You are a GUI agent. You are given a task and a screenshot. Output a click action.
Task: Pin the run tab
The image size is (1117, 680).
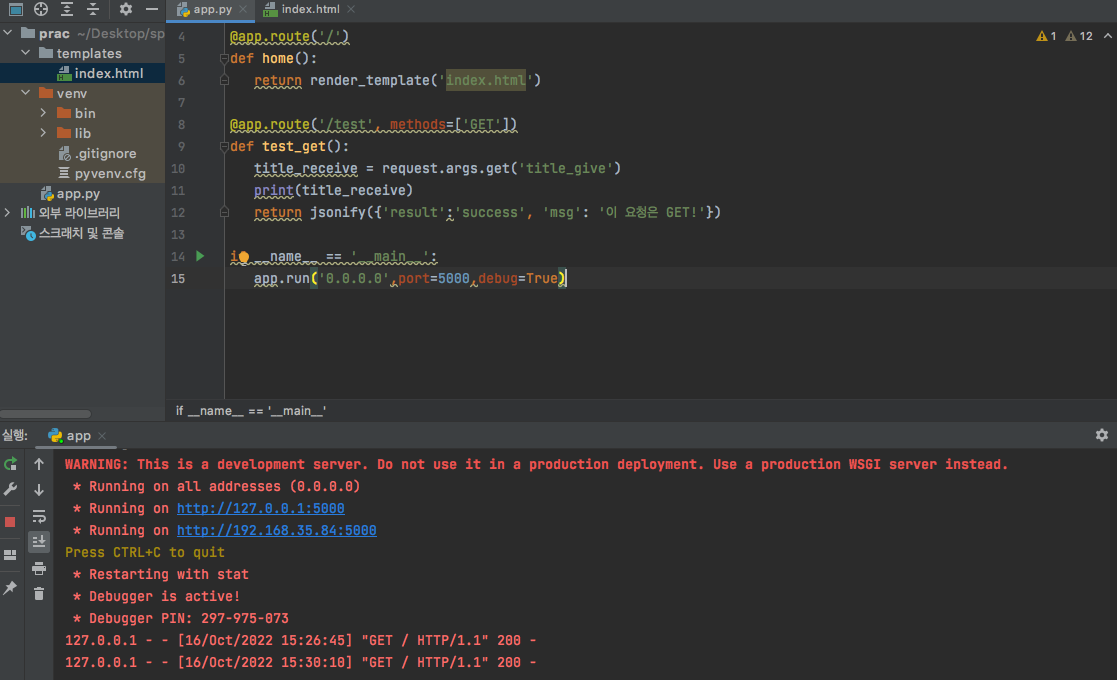(10, 588)
